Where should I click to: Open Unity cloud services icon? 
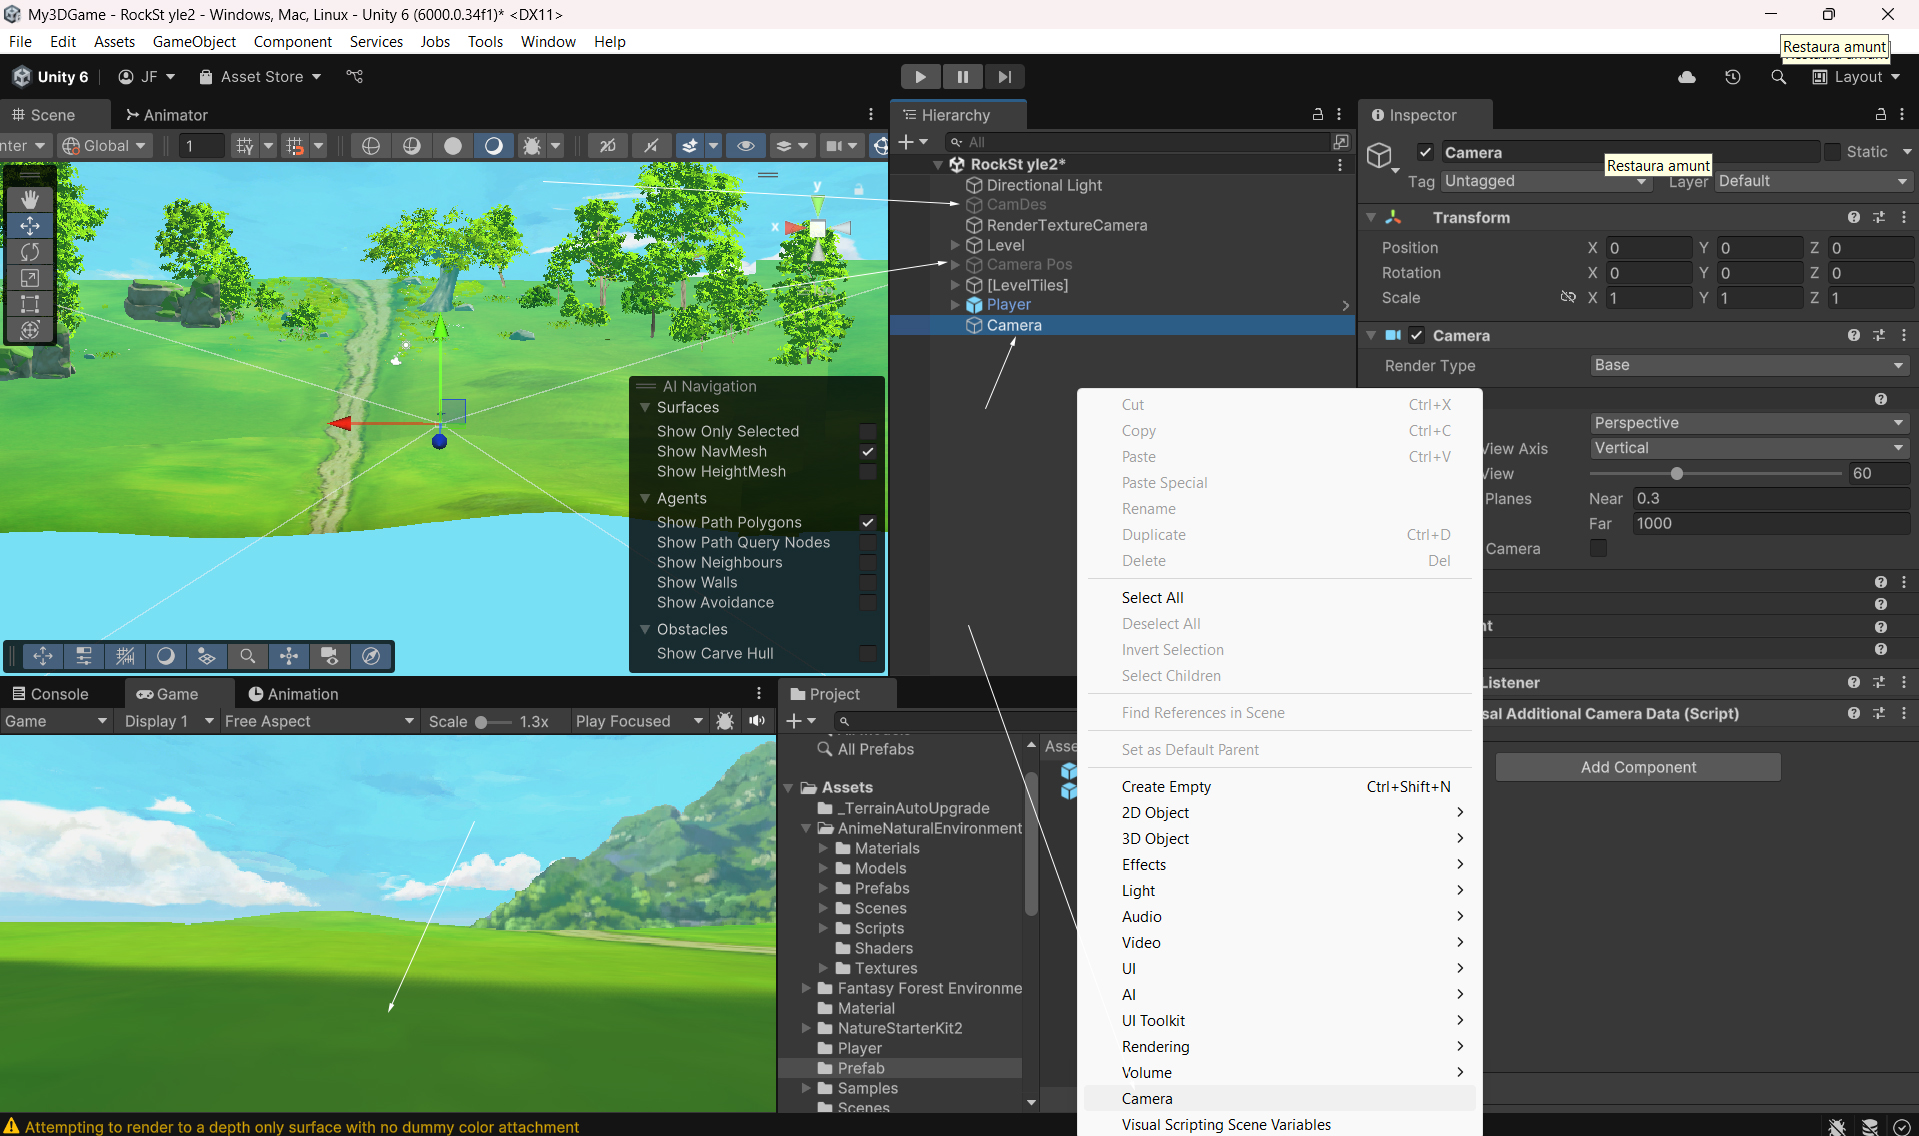click(x=1687, y=77)
